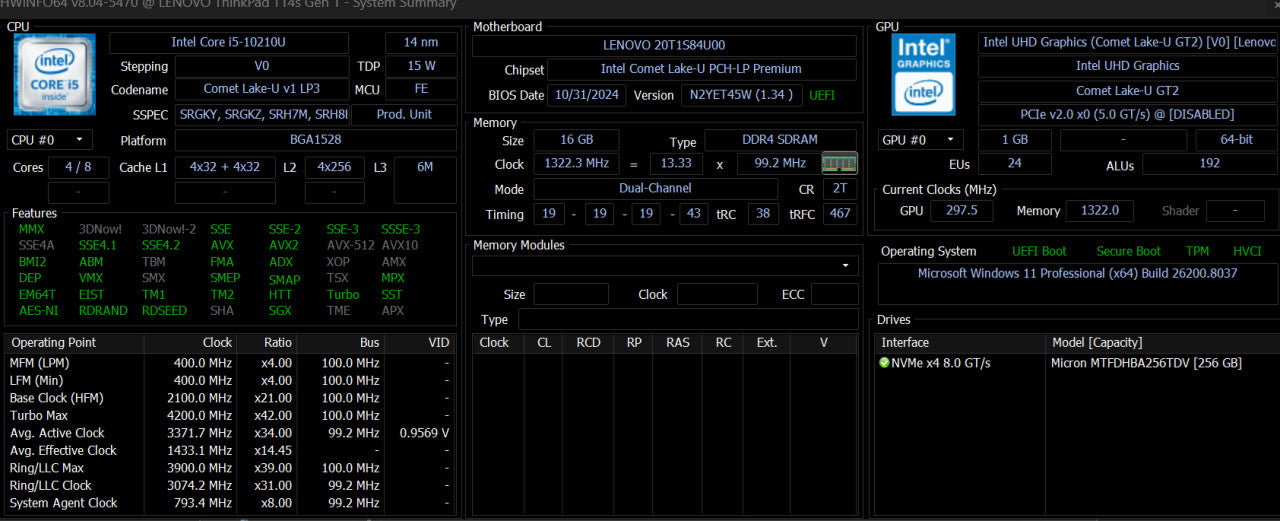1280x521 pixels.
Task: Click memory clock value 1322.3 MHz
Action: 576,164
